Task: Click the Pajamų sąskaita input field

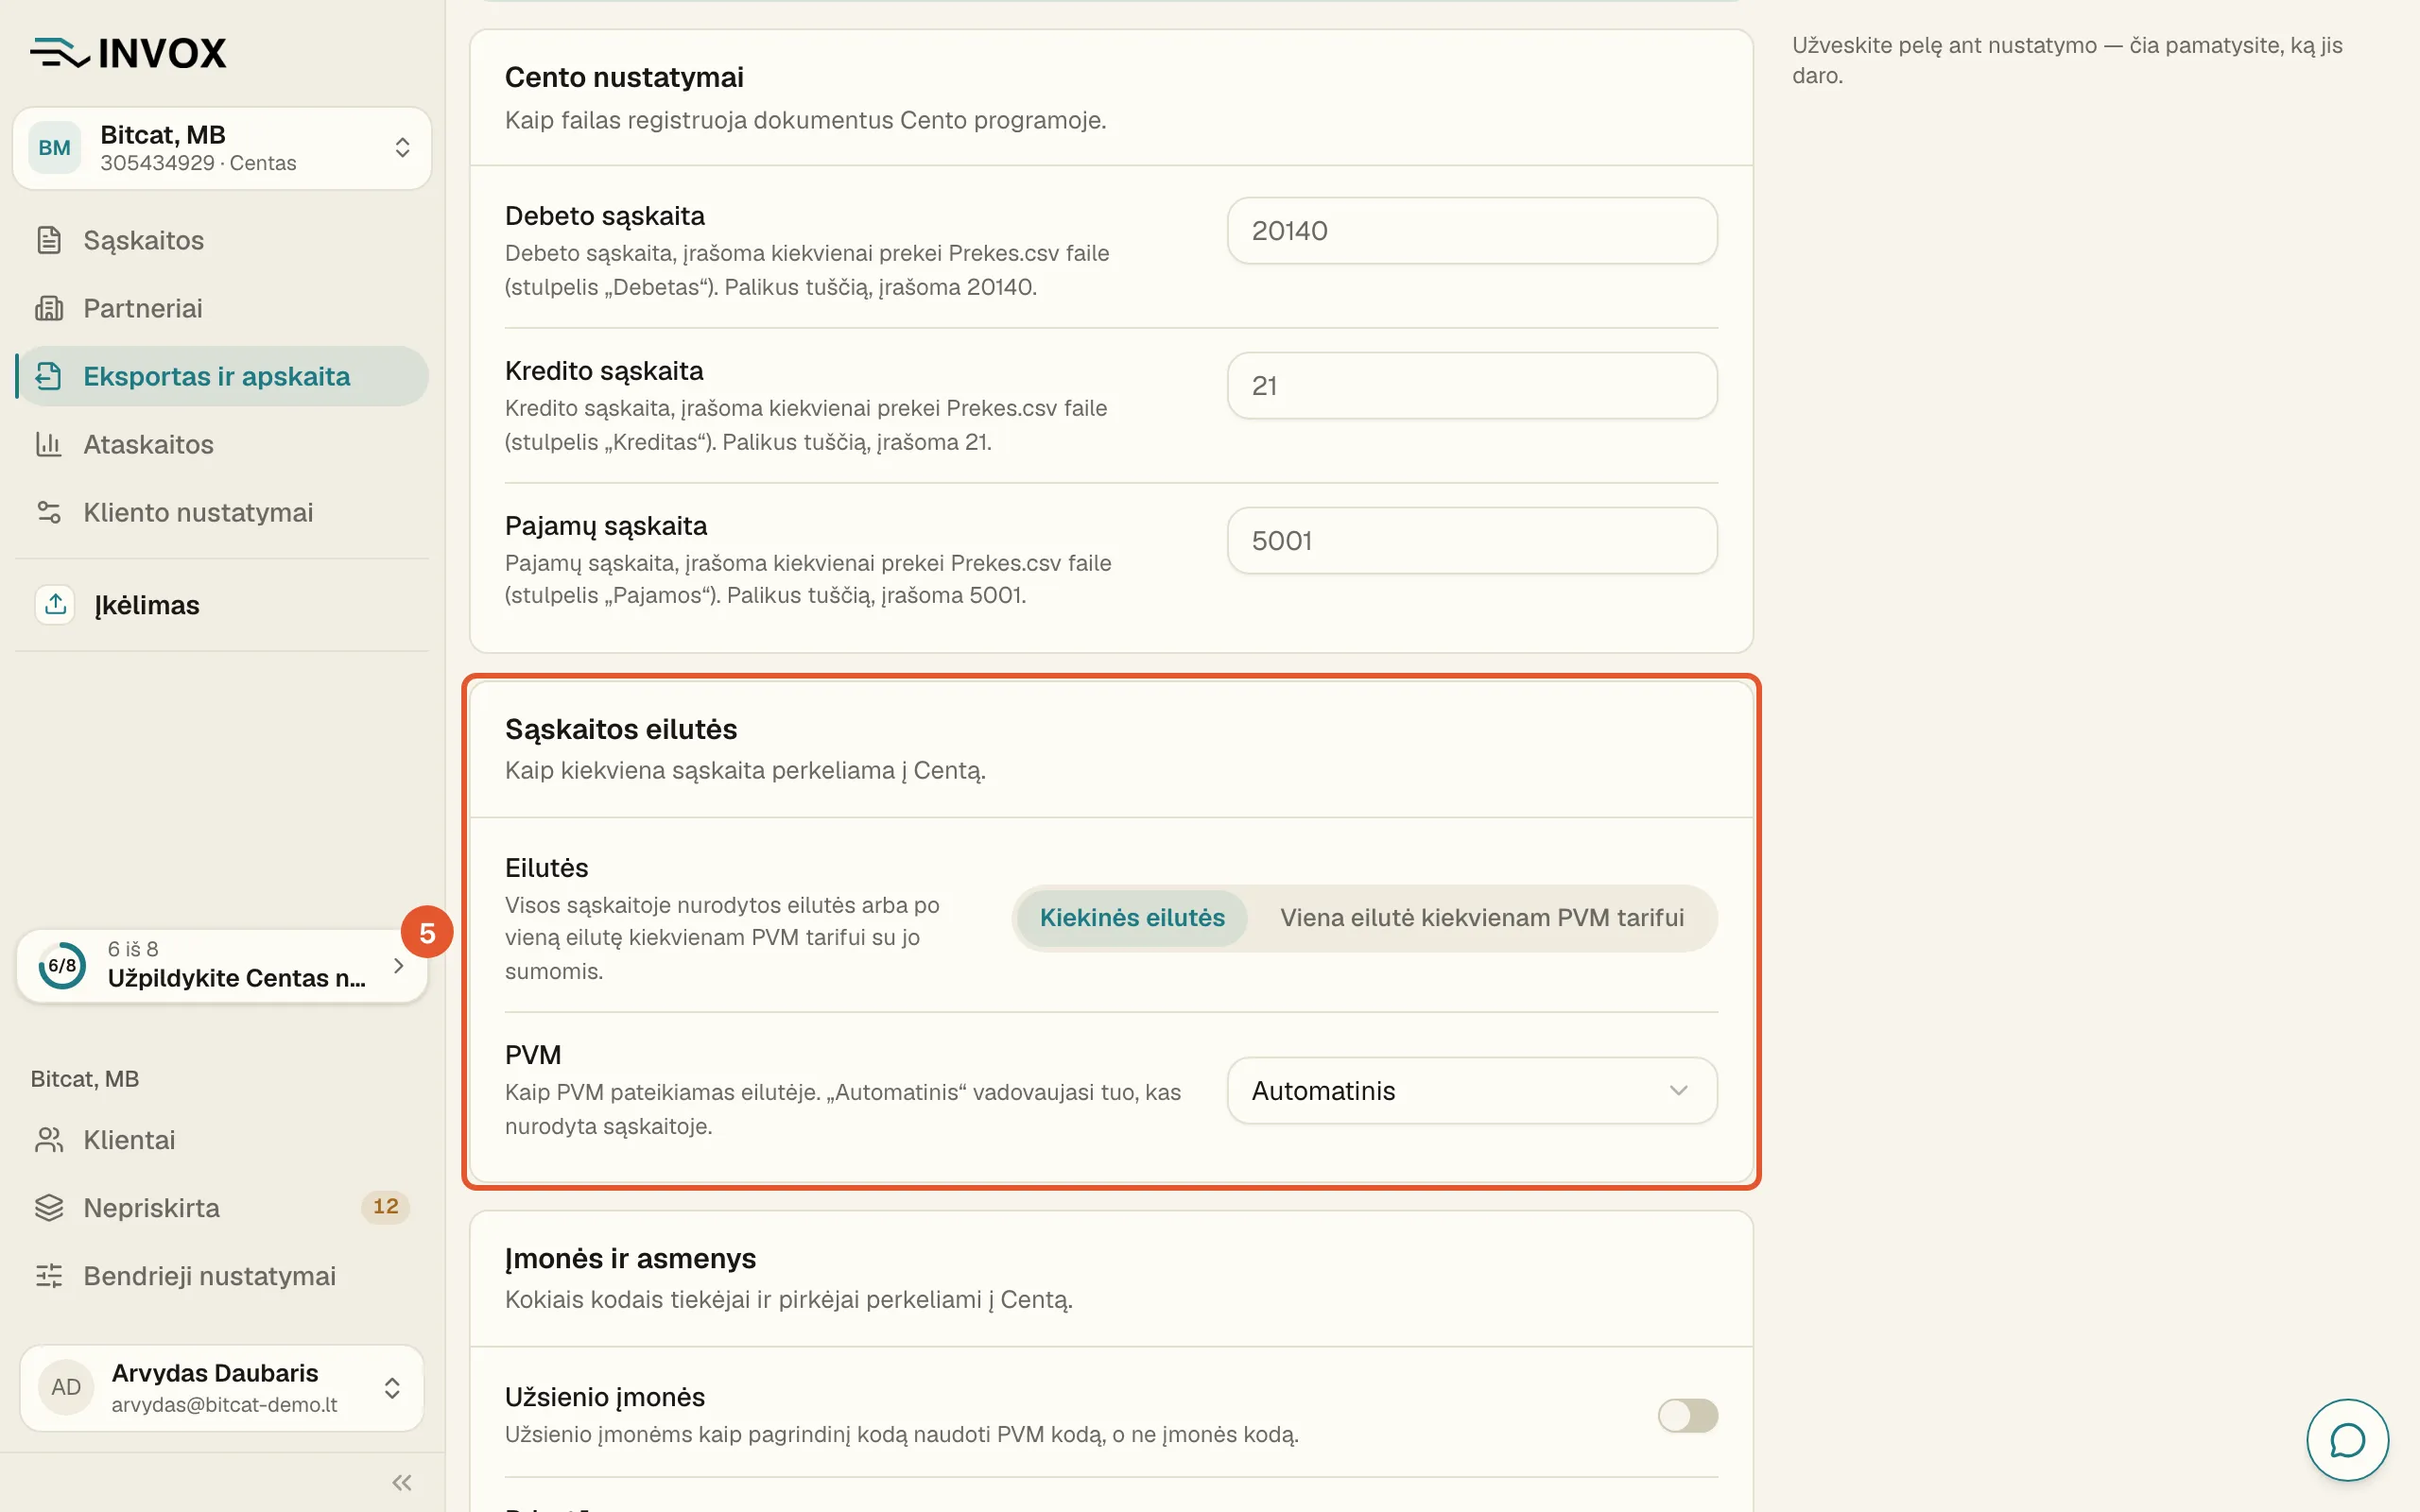Action: [1472, 541]
